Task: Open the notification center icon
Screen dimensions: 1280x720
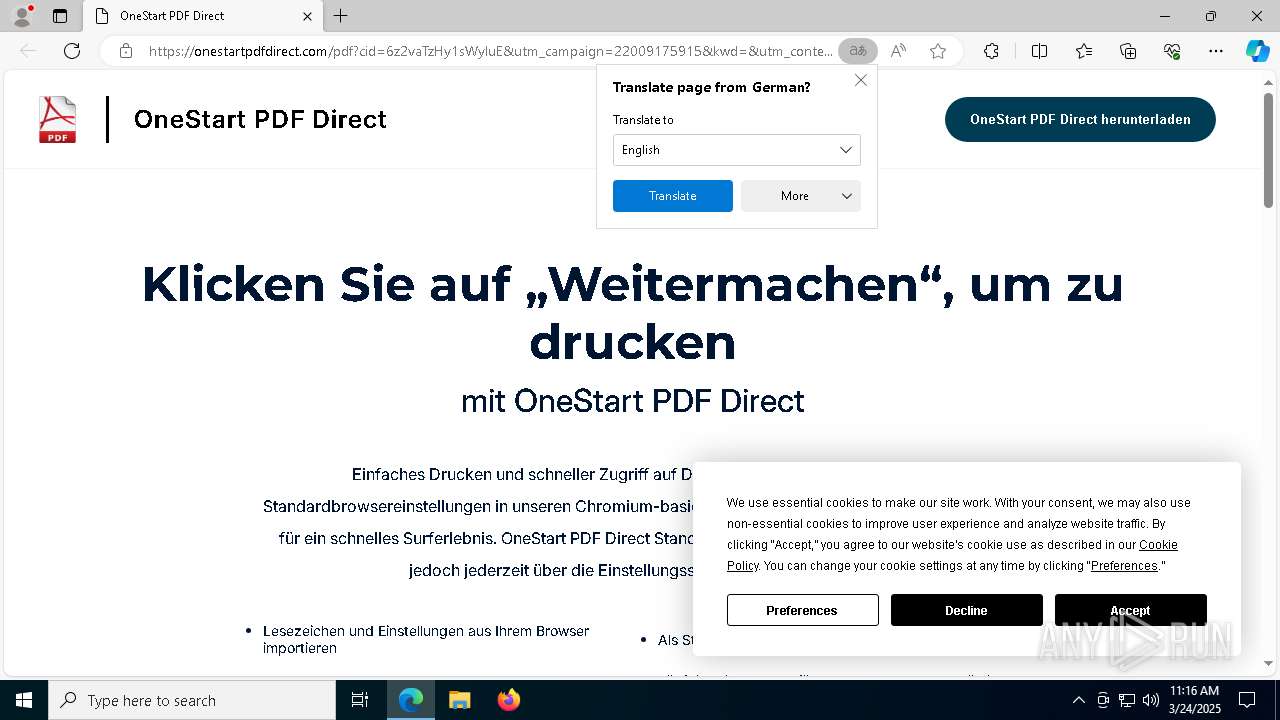Action: click(x=1247, y=700)
